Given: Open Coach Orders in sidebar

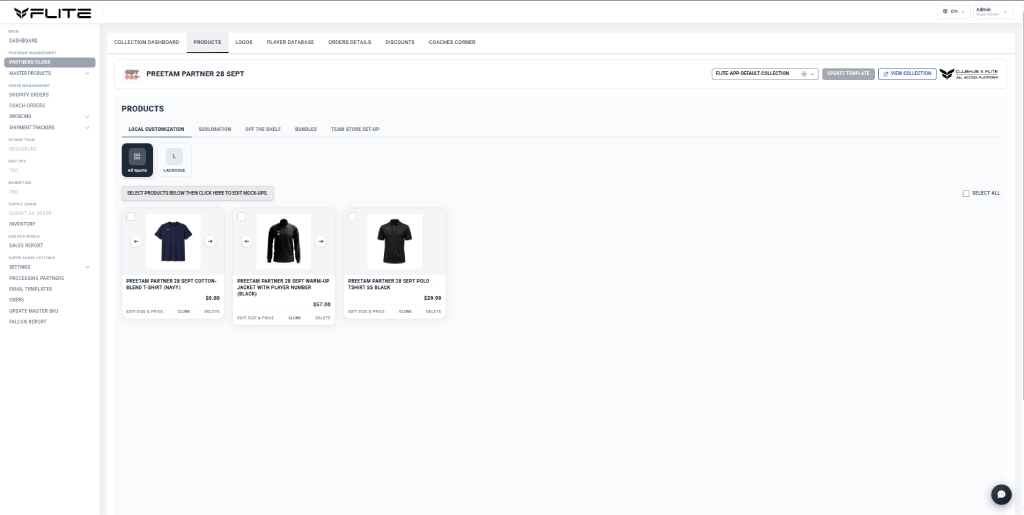Looking at the screenshot, I should tap(27, 106).
